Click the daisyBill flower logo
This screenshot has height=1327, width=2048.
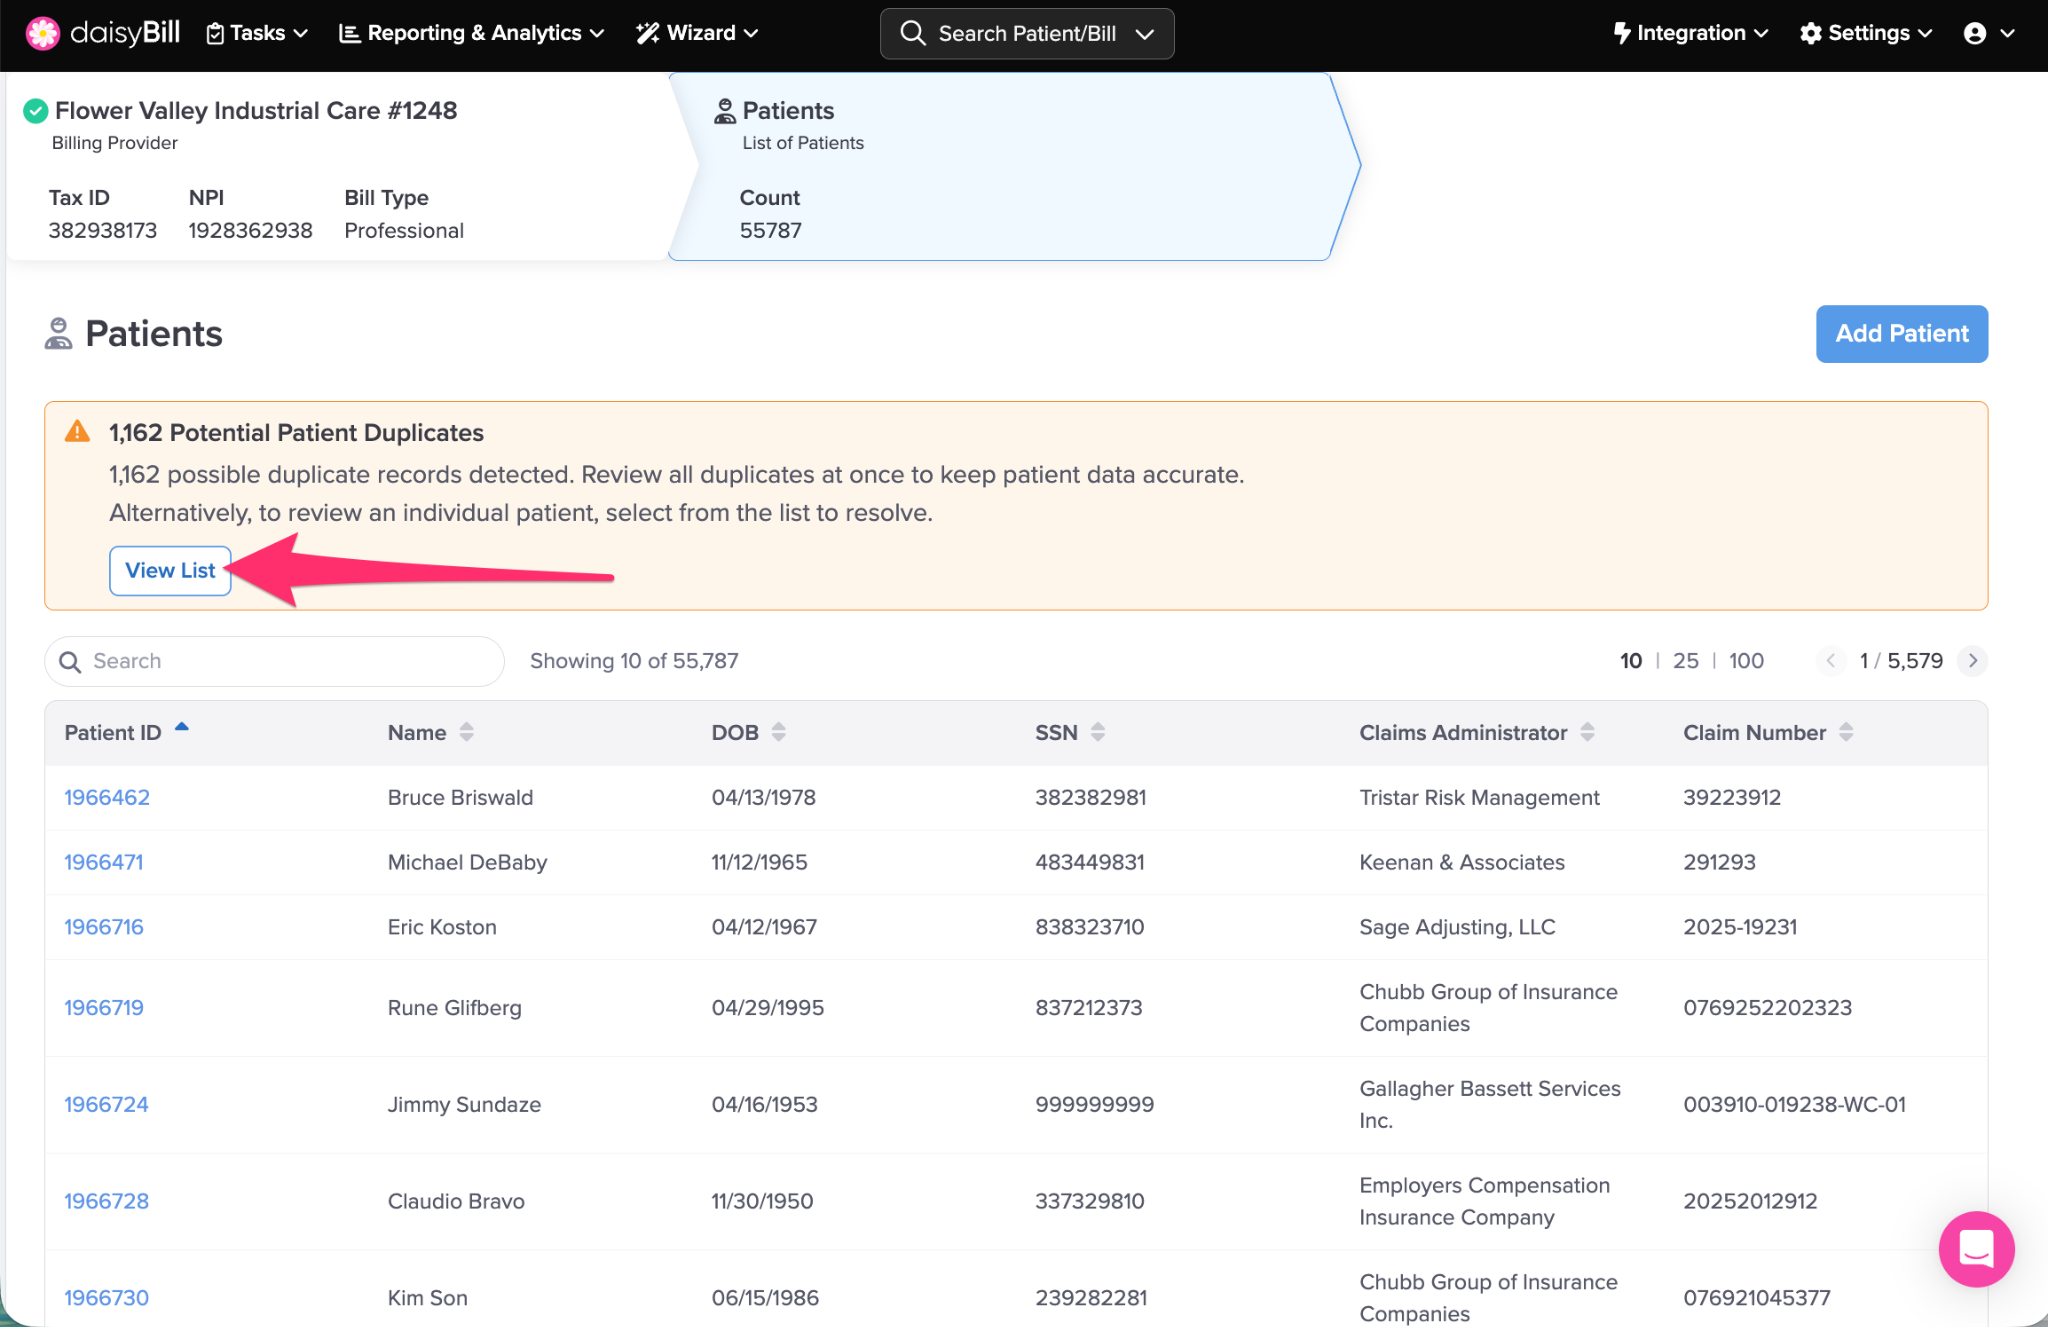(42, 33)
